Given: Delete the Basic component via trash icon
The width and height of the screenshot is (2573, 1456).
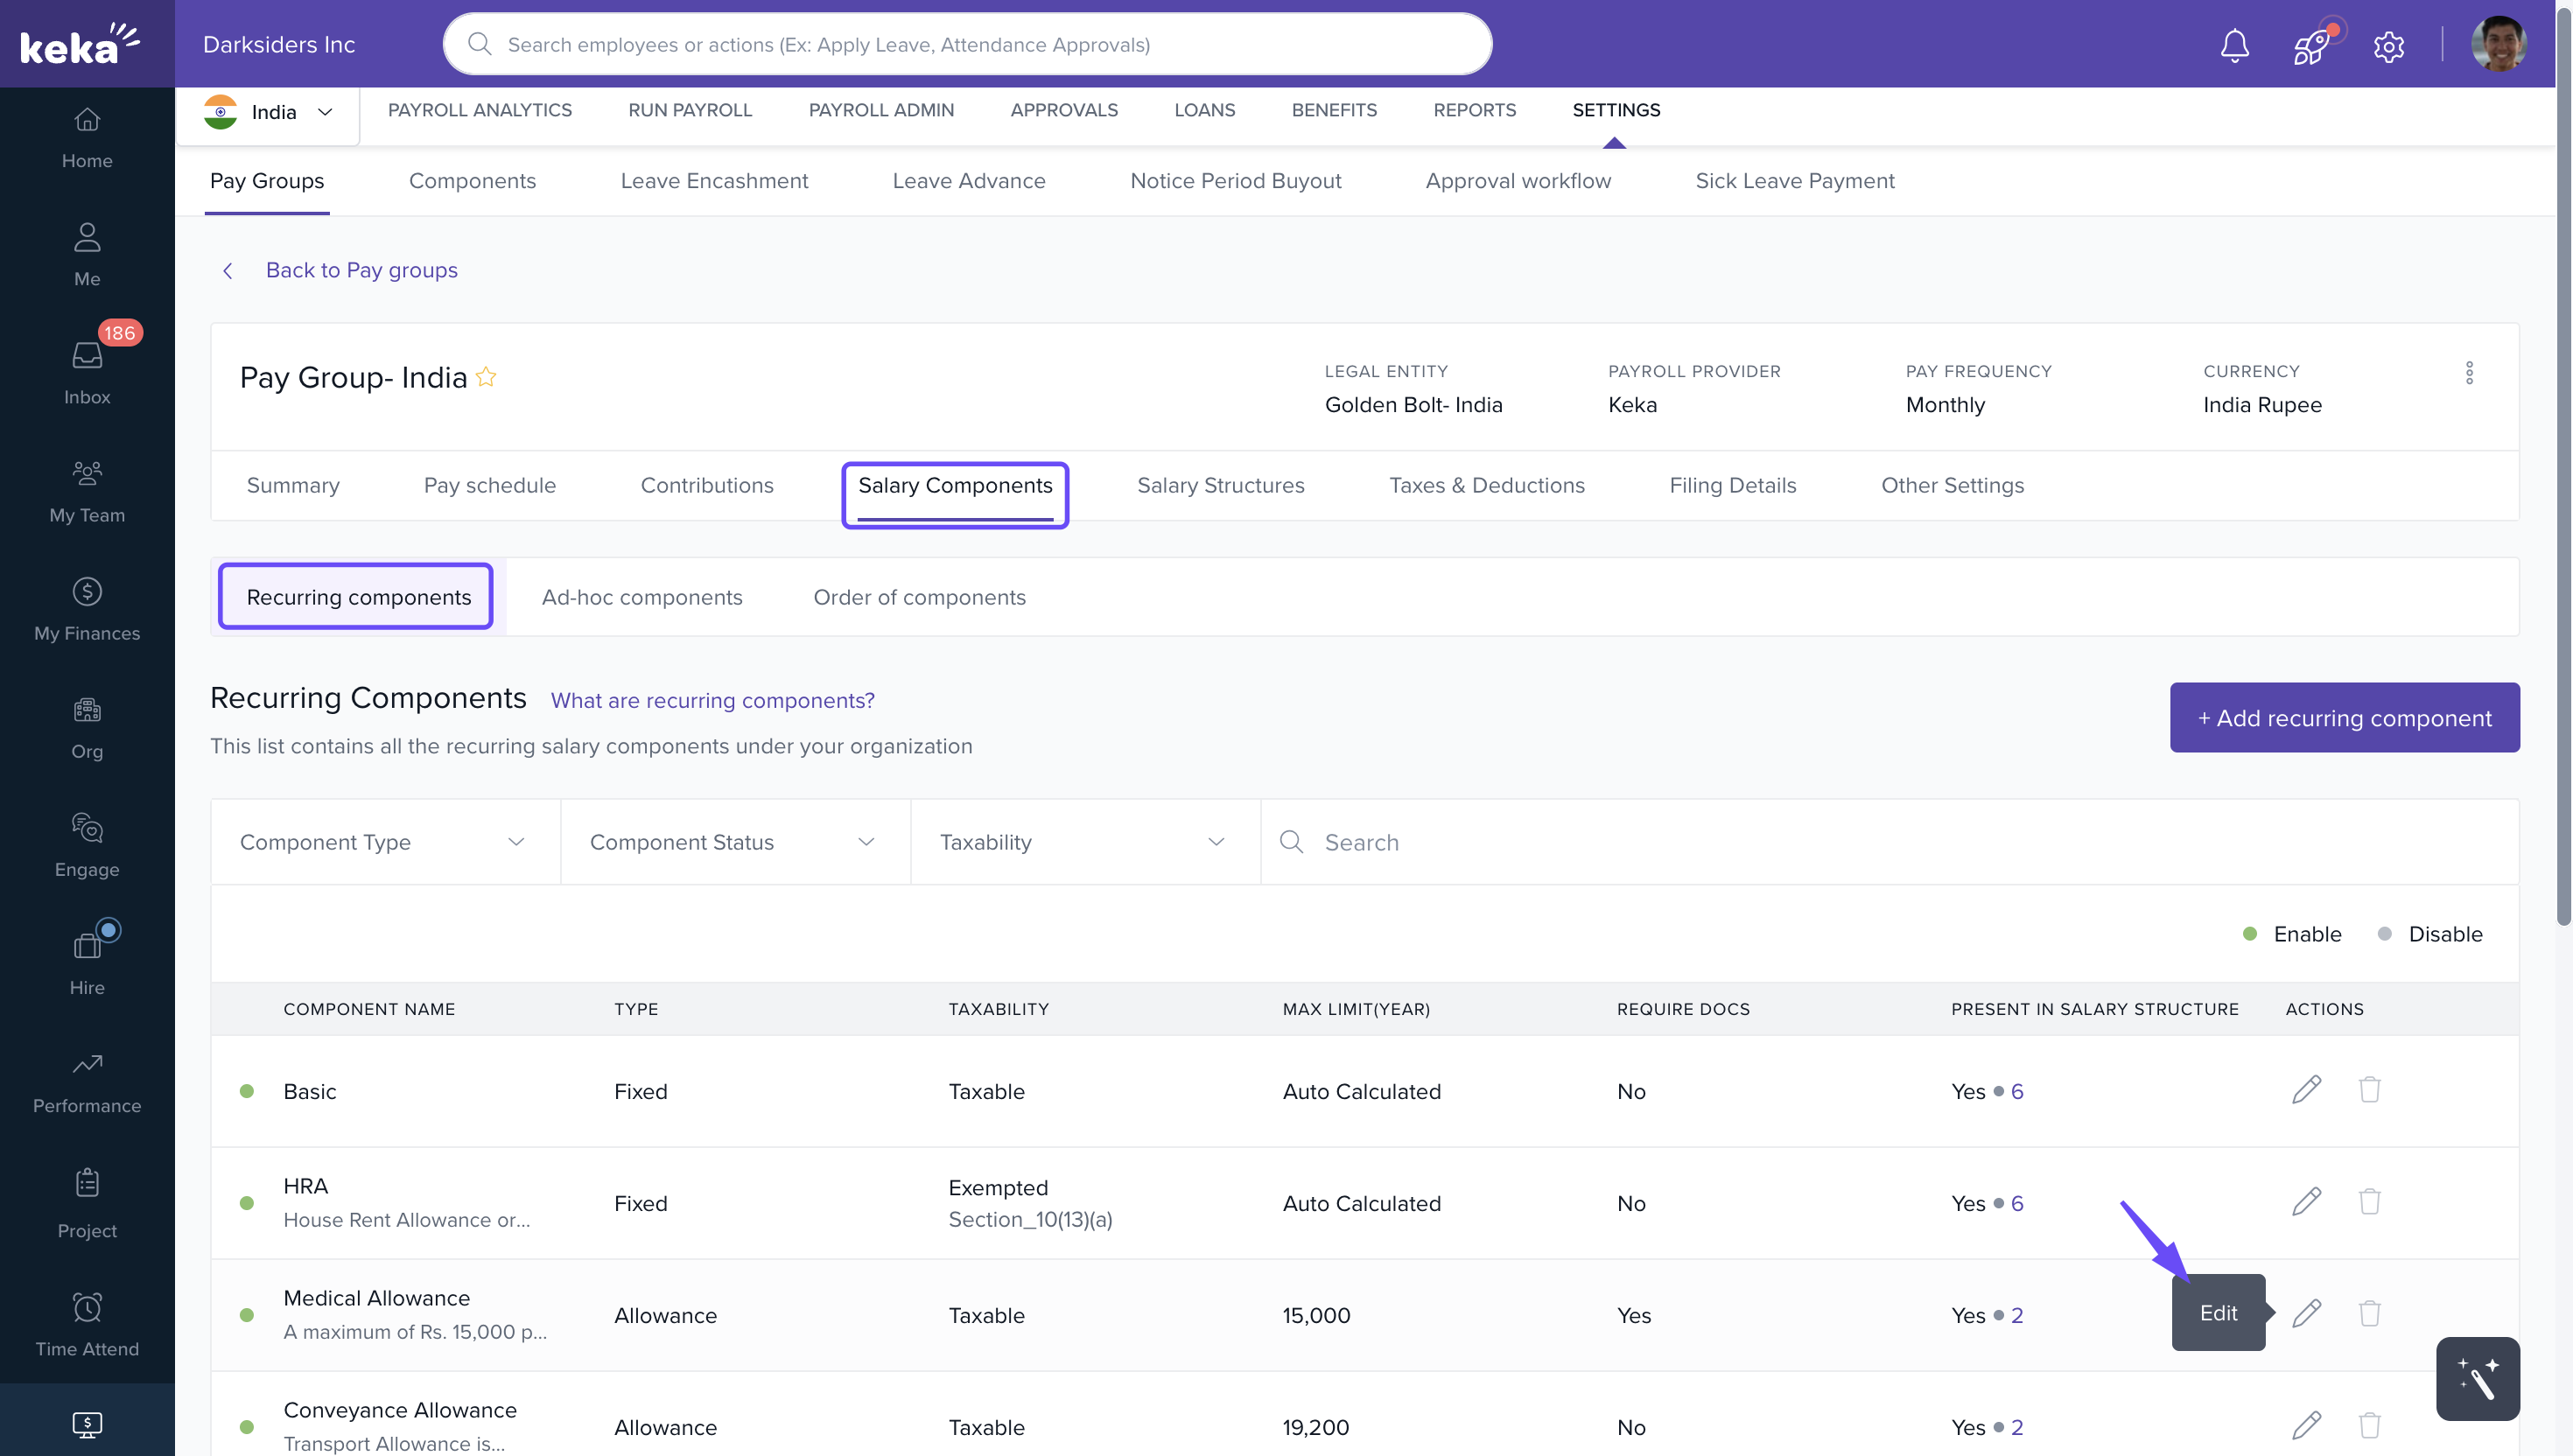Looking at the screenshot, I should point(2369,1089).
